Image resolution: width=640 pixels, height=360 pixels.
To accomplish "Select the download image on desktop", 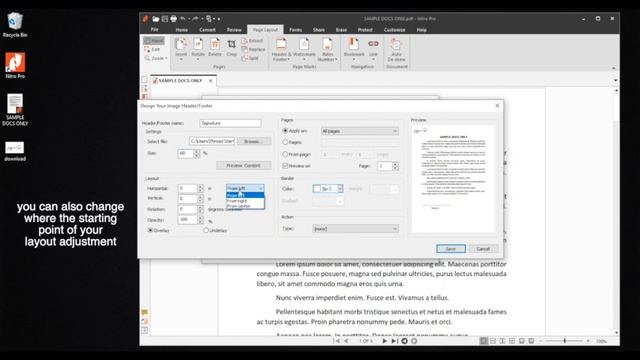I will pyautogui.click(x=15, y=151).
